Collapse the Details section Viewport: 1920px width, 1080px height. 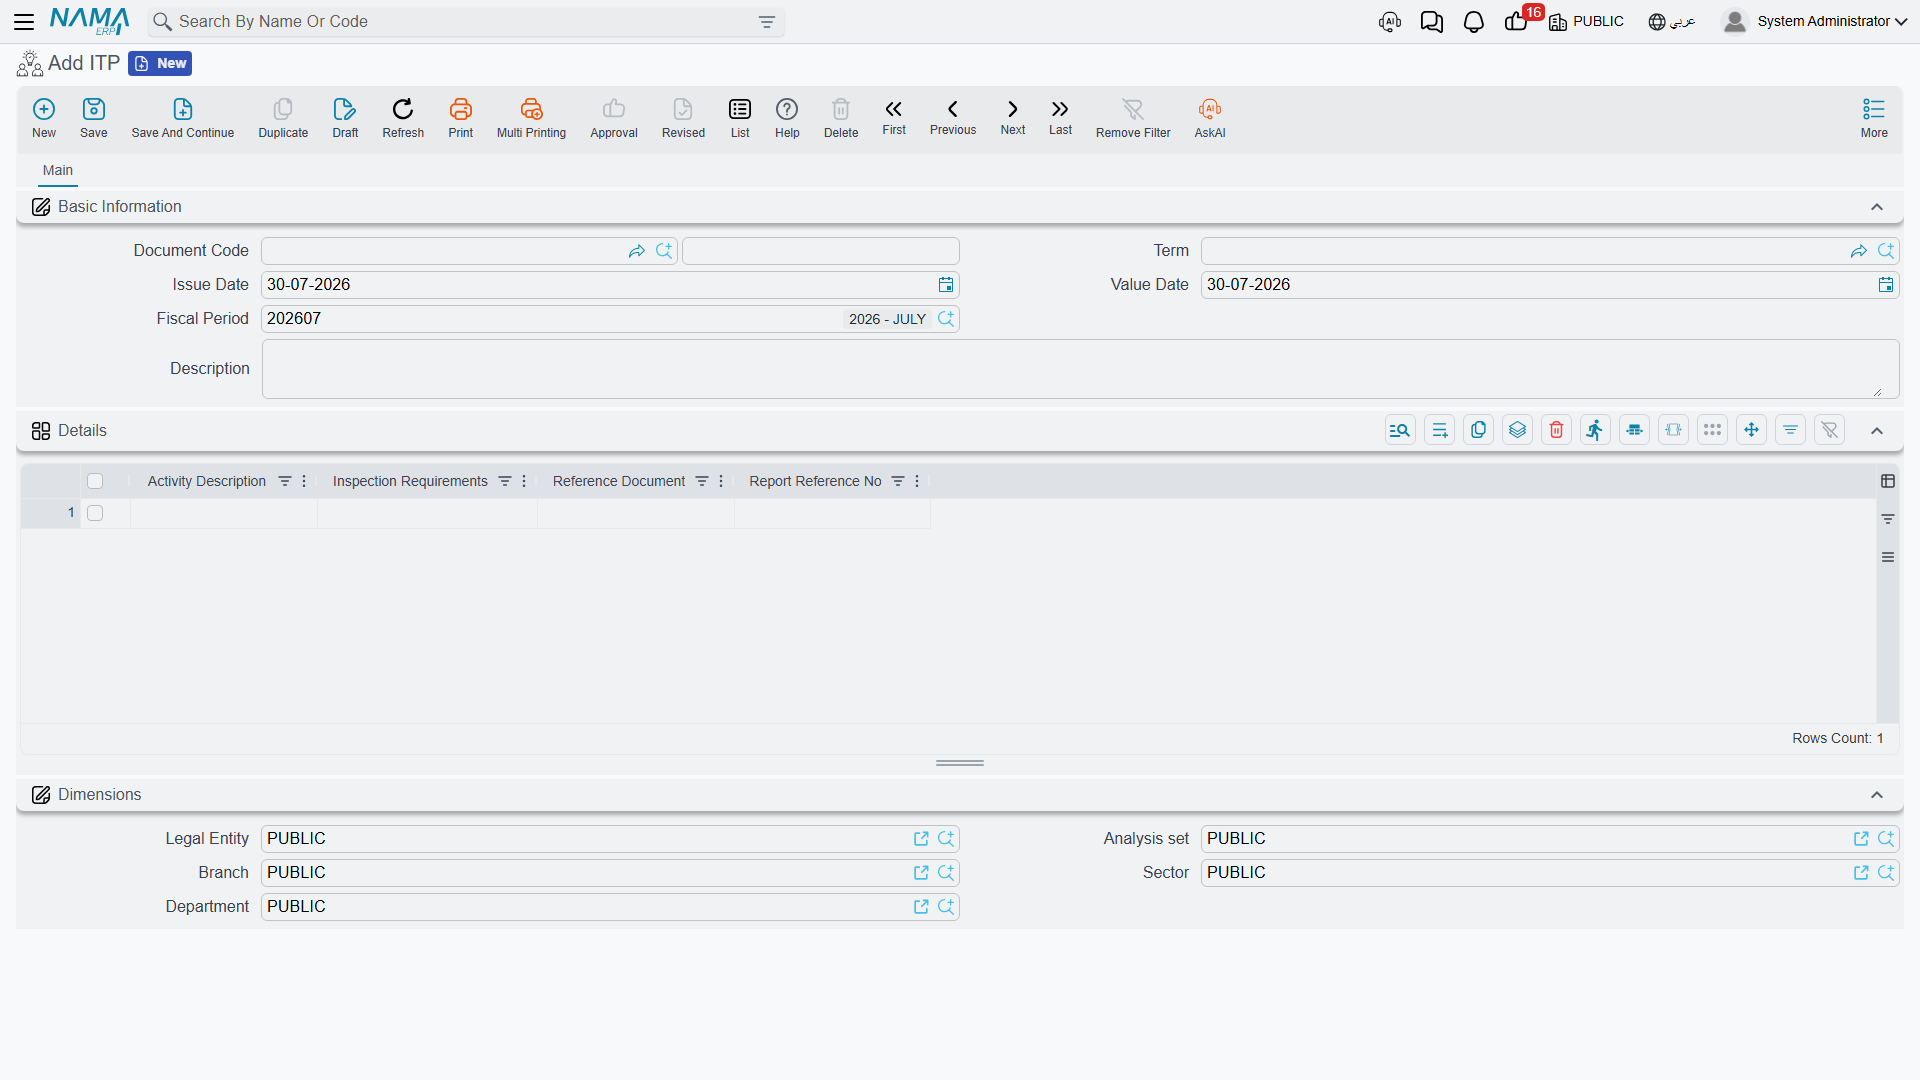(x=1877, y=431)
